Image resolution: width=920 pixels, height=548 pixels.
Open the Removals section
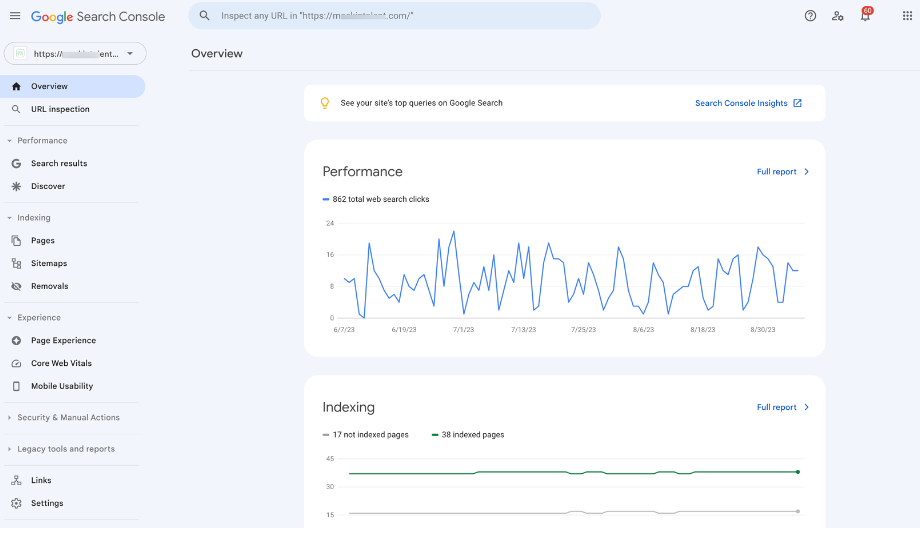coord(49,286)
